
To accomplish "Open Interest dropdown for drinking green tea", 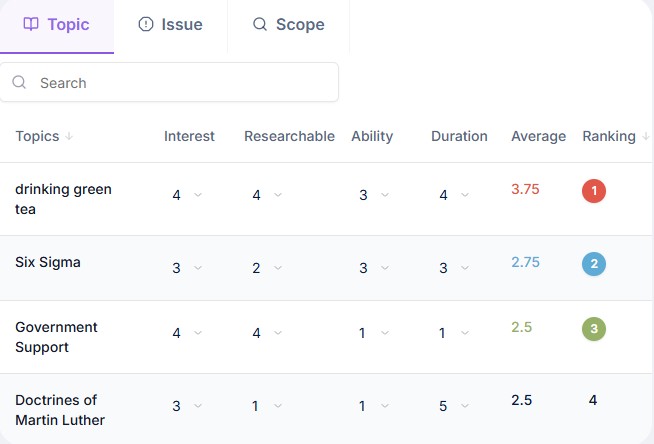I will pyautogui.click(x=187, y=195).
